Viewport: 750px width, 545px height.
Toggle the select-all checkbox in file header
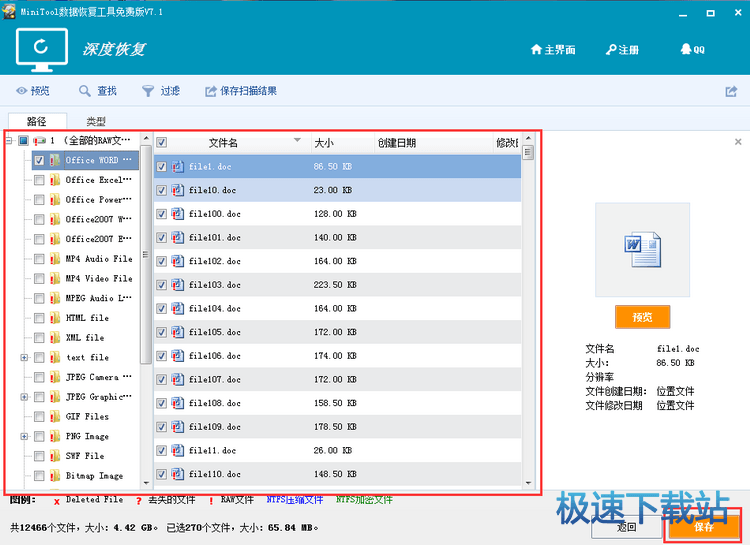[x=162, y=143]
